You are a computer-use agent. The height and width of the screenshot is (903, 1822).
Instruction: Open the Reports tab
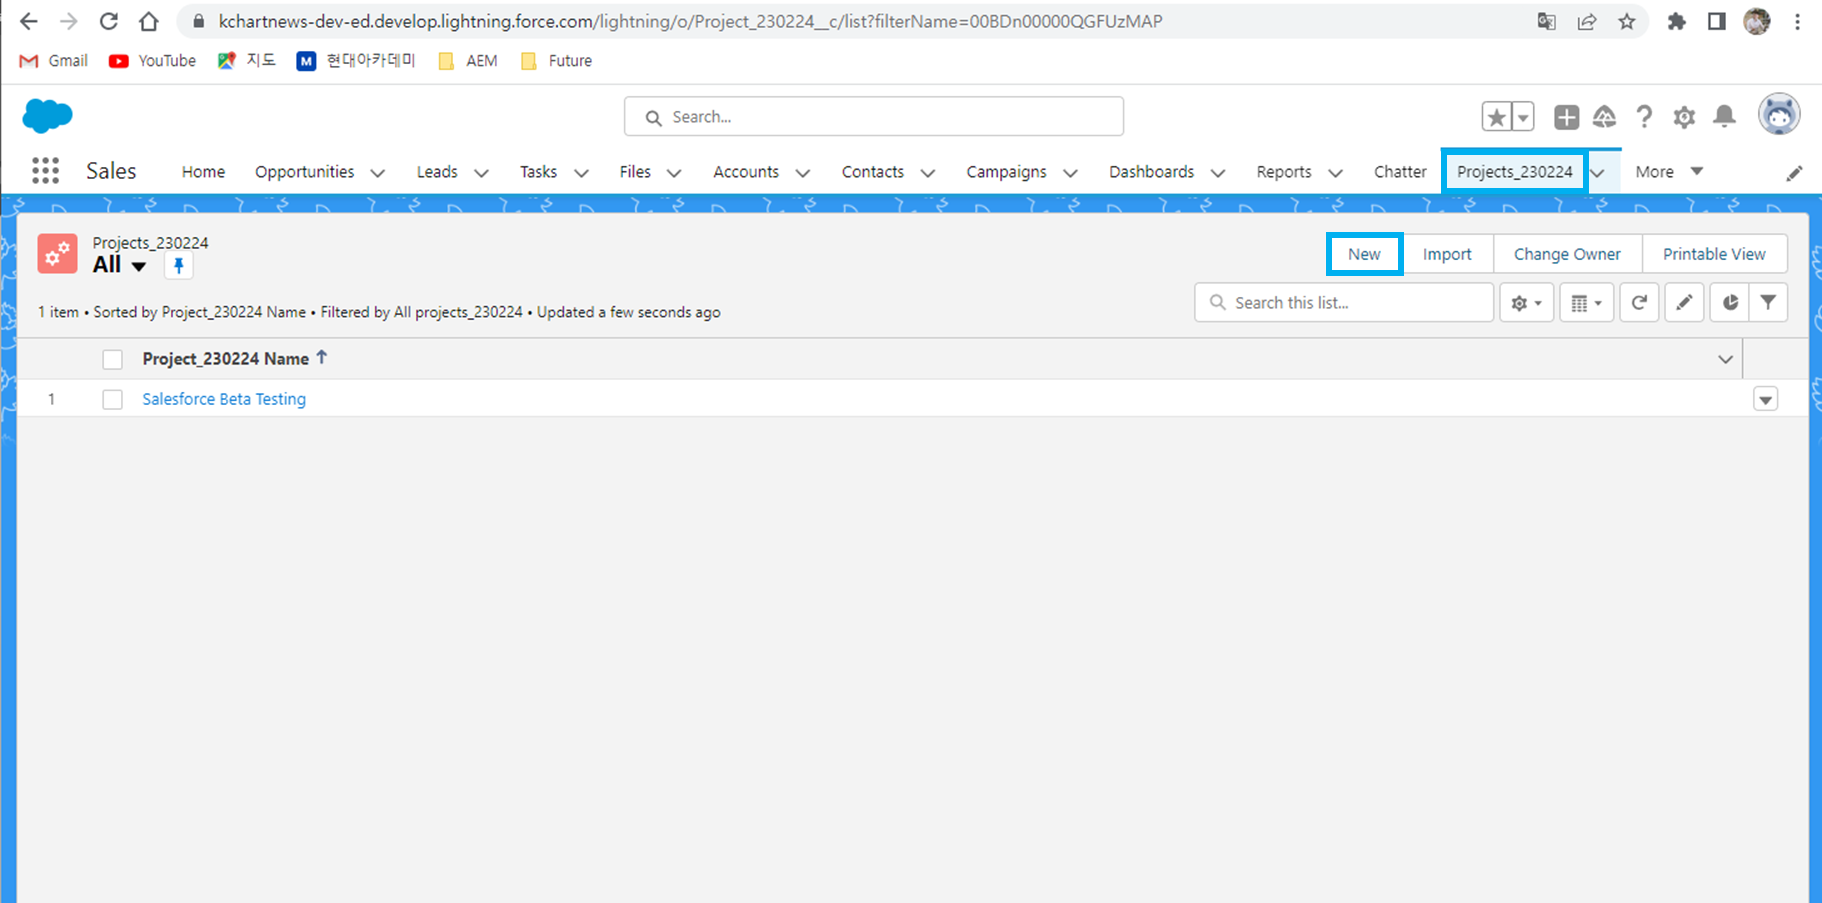point(1284,172)
